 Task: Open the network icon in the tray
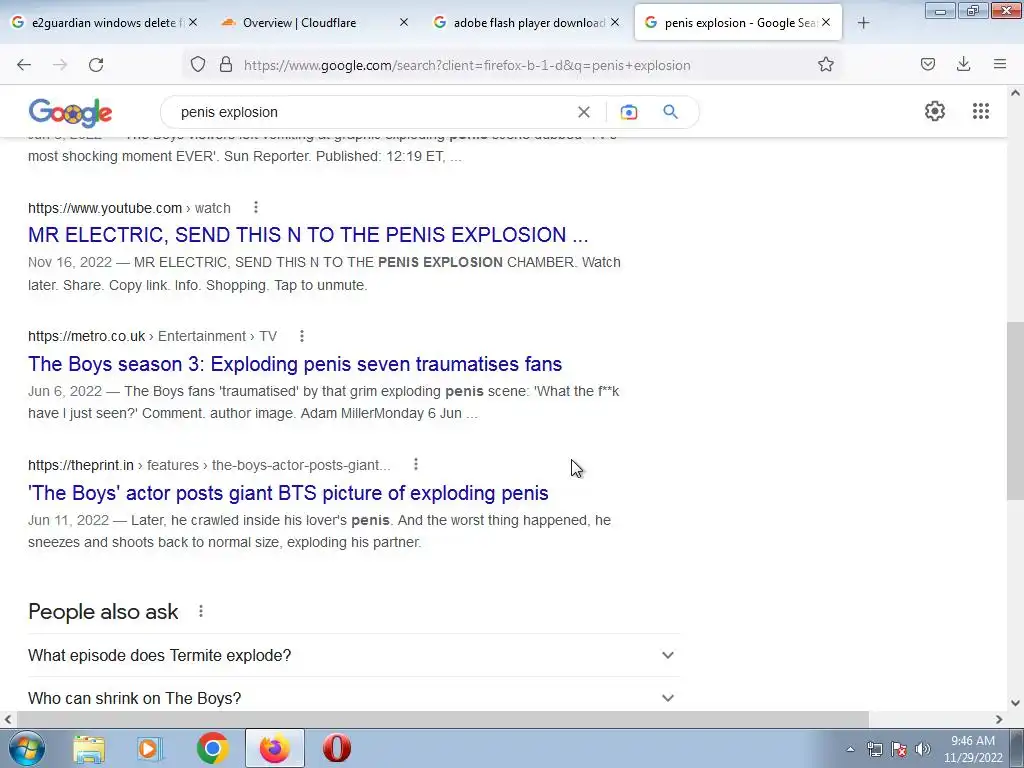point(874,749)
